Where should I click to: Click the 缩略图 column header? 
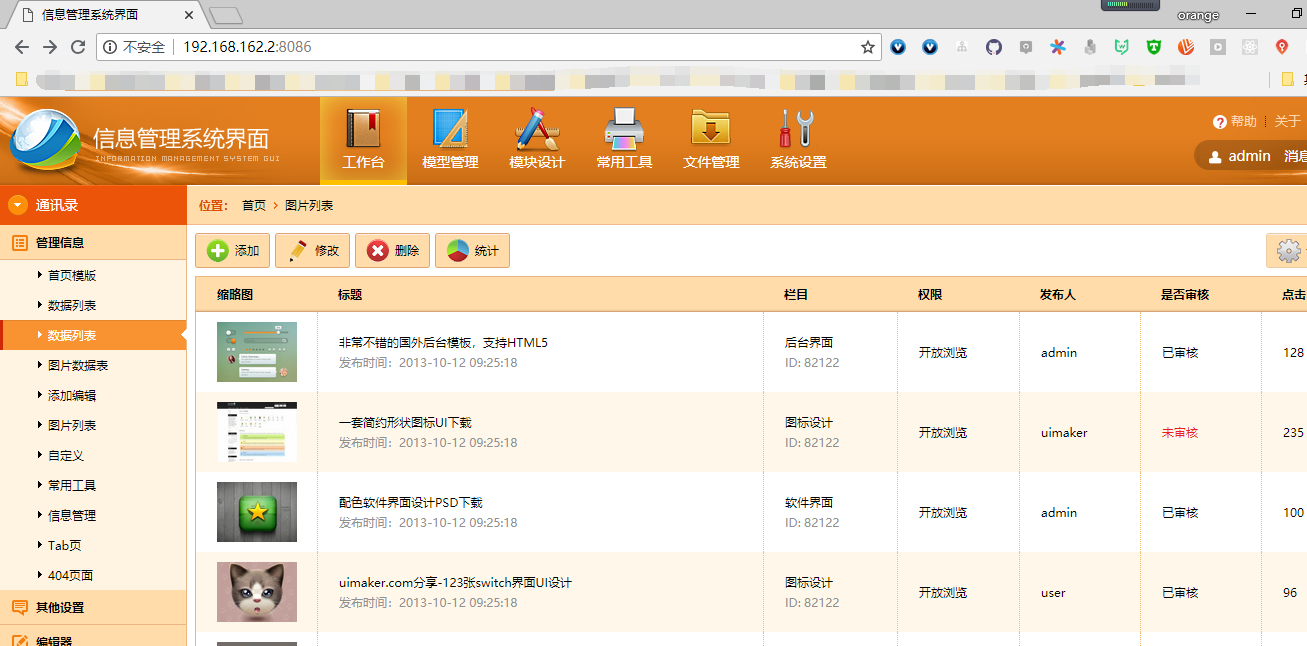point(235,294)
